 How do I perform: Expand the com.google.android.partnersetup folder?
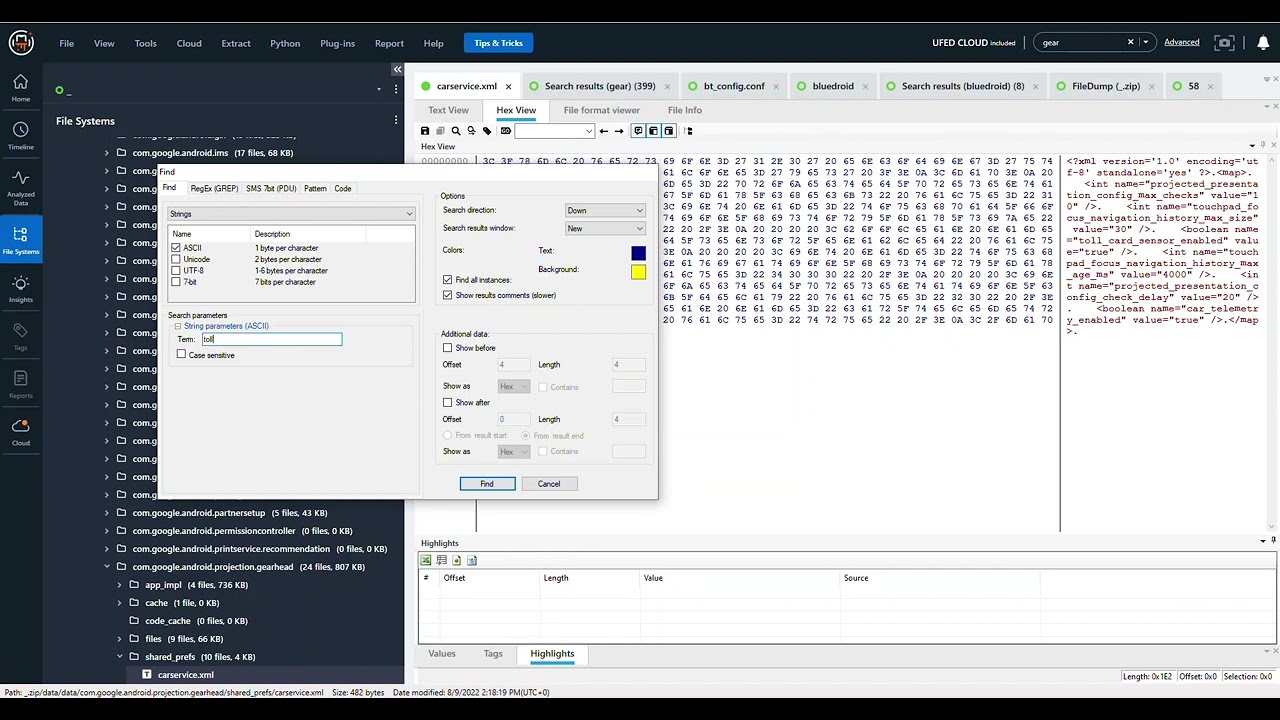coord(106,513)
